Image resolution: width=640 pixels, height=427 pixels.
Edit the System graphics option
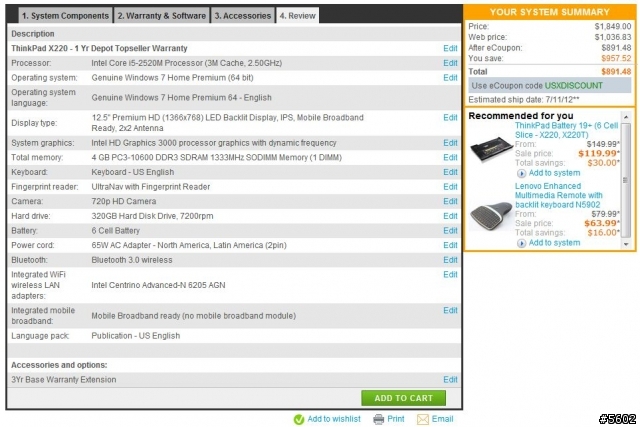click(450, 143)
